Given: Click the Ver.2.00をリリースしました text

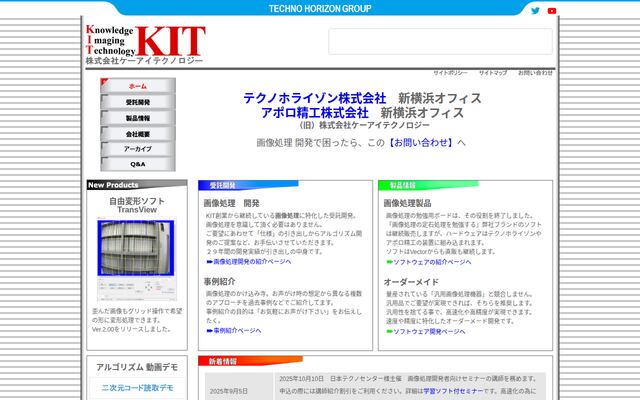Looking at the screenshot, I should point(131,329).
